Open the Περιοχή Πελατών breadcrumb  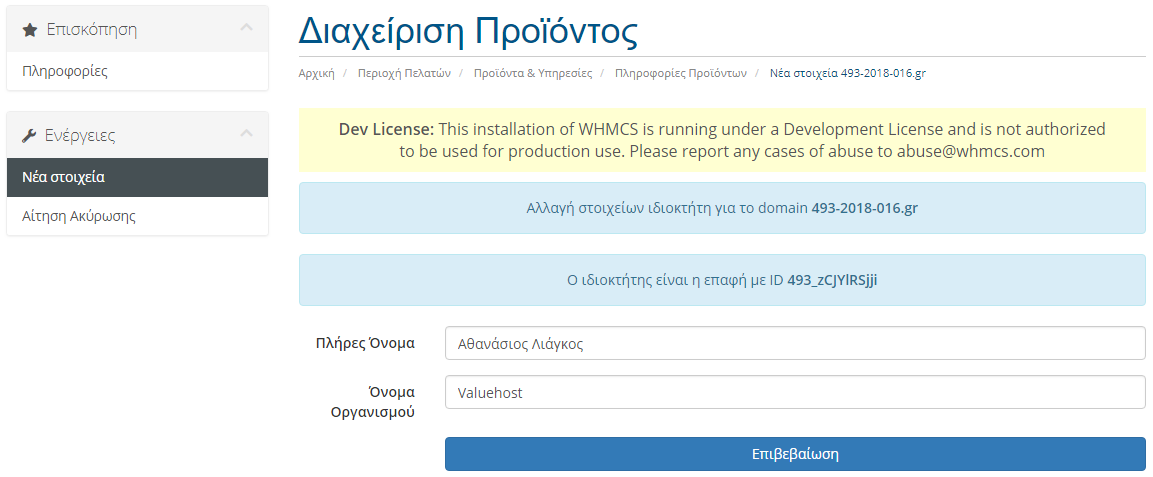(404, 74)
